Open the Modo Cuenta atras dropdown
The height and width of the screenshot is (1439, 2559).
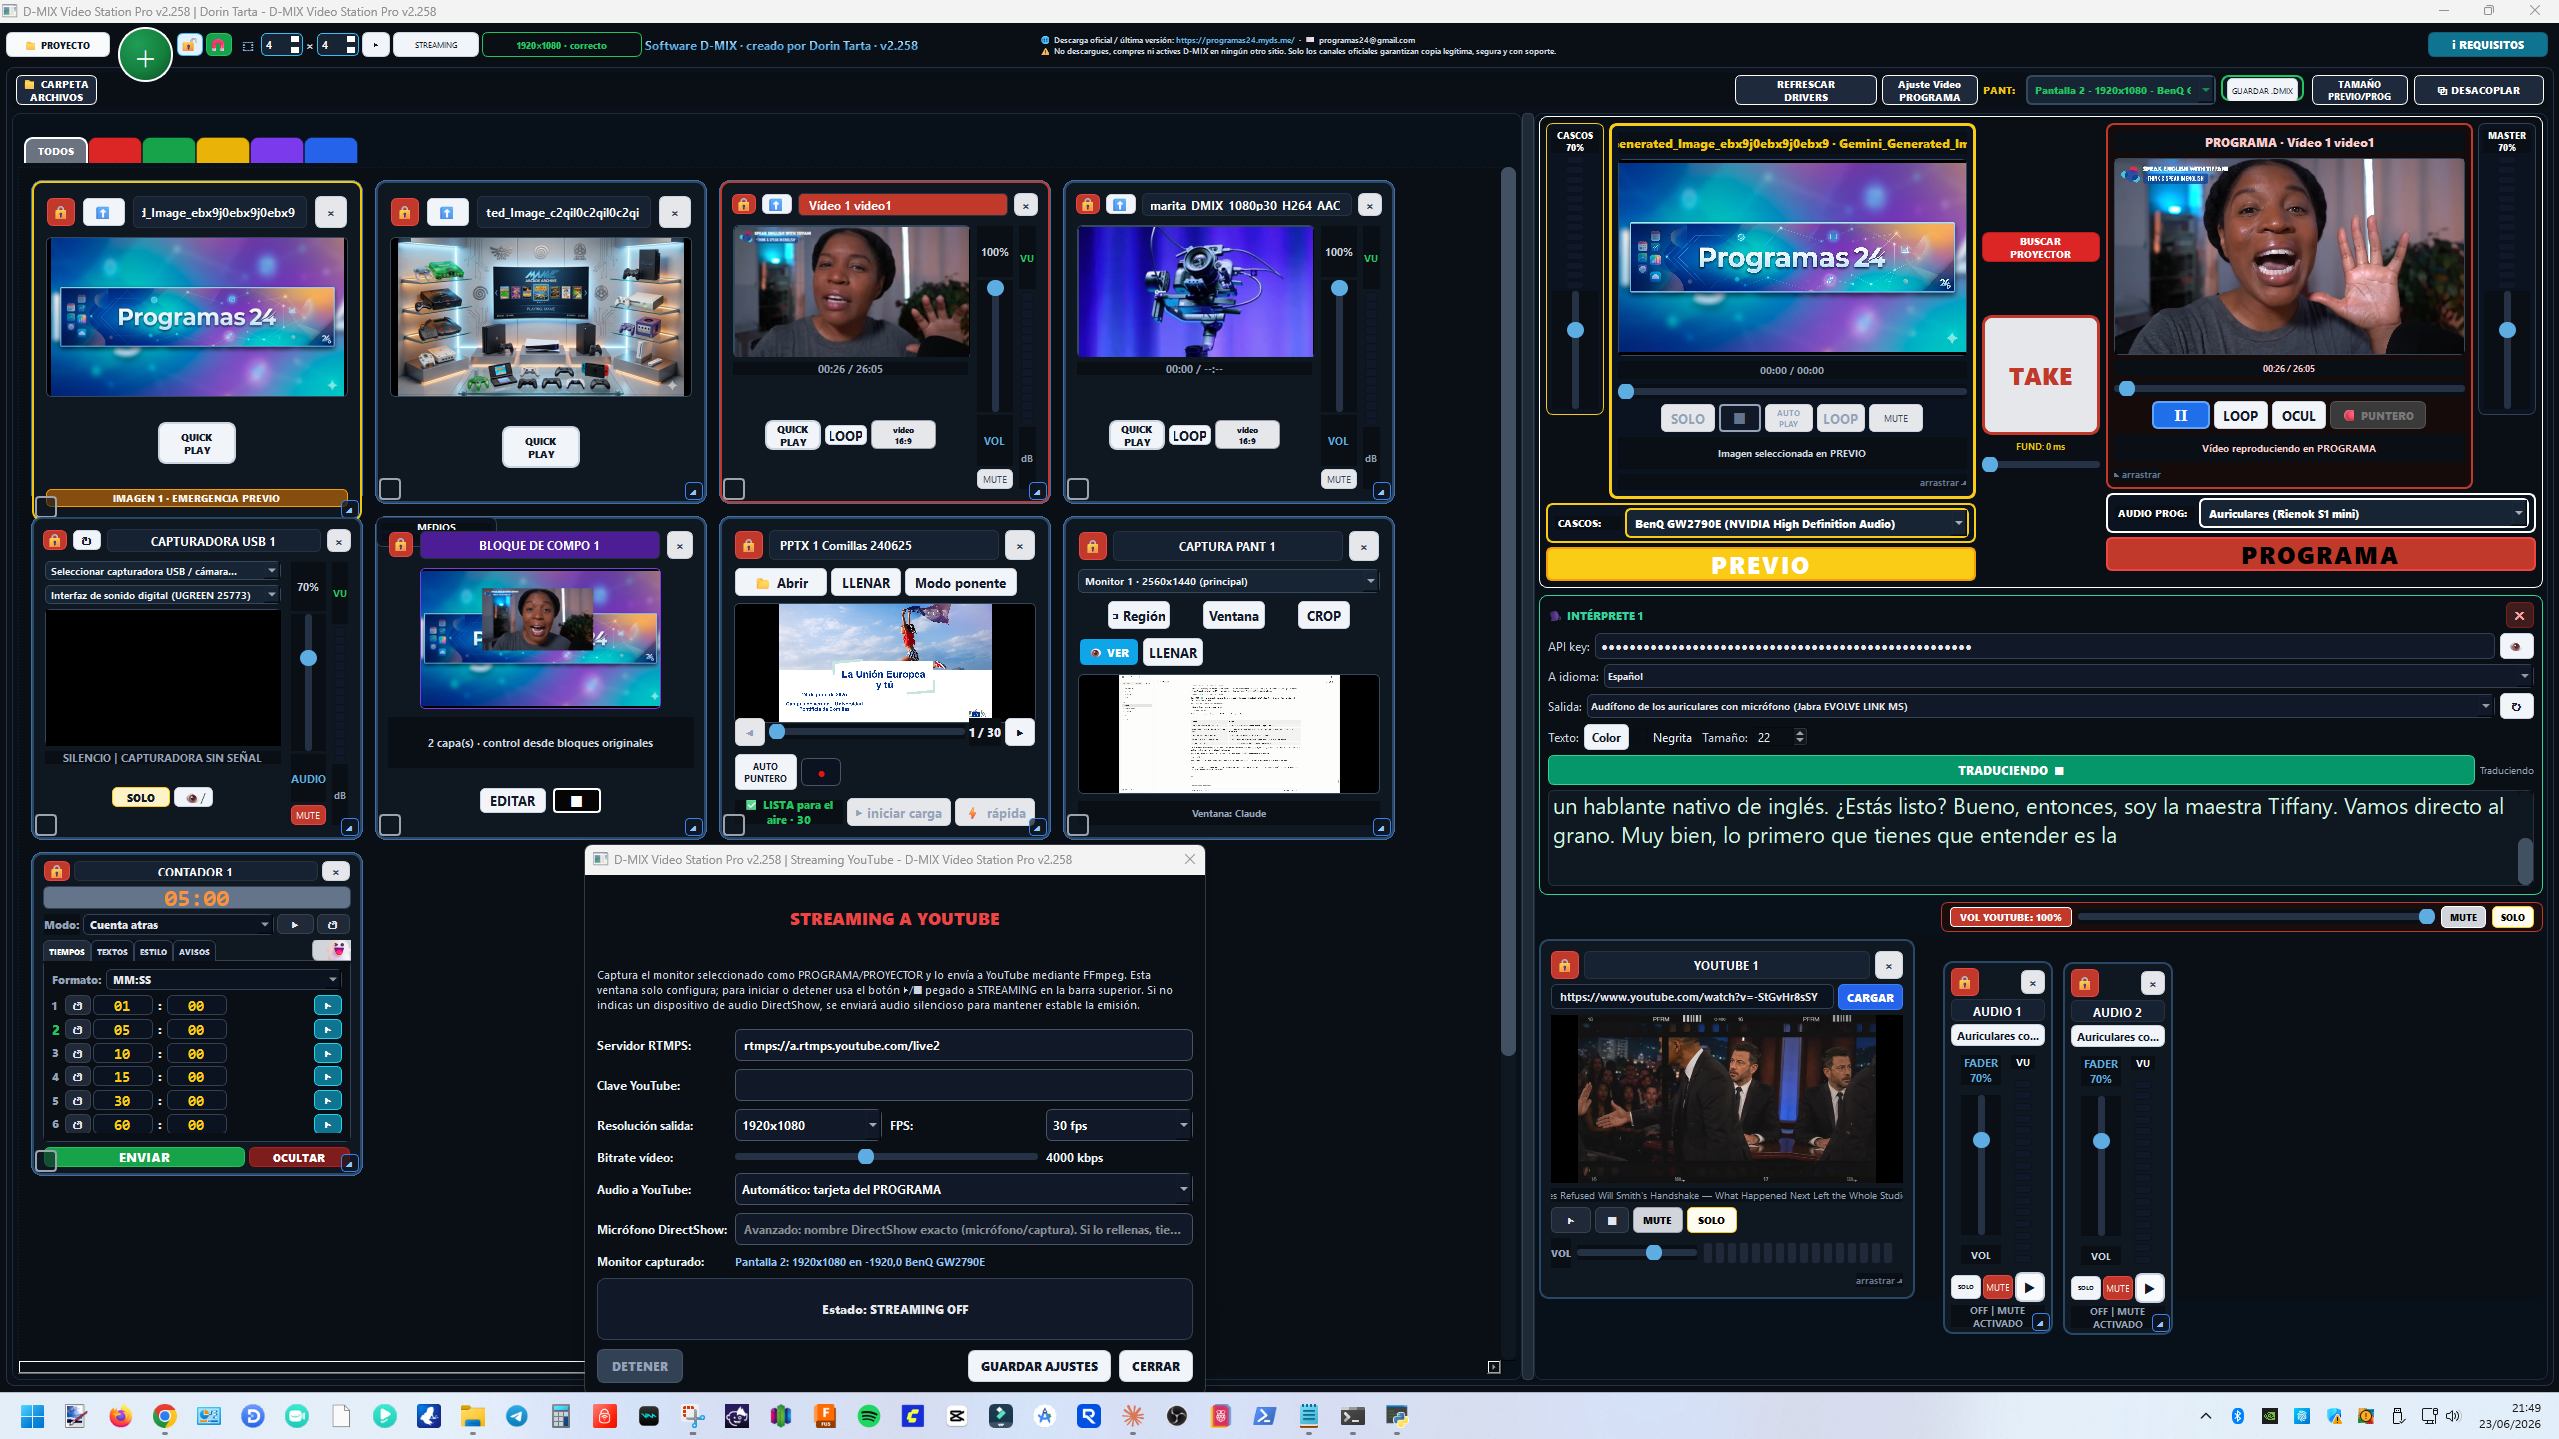178,925
